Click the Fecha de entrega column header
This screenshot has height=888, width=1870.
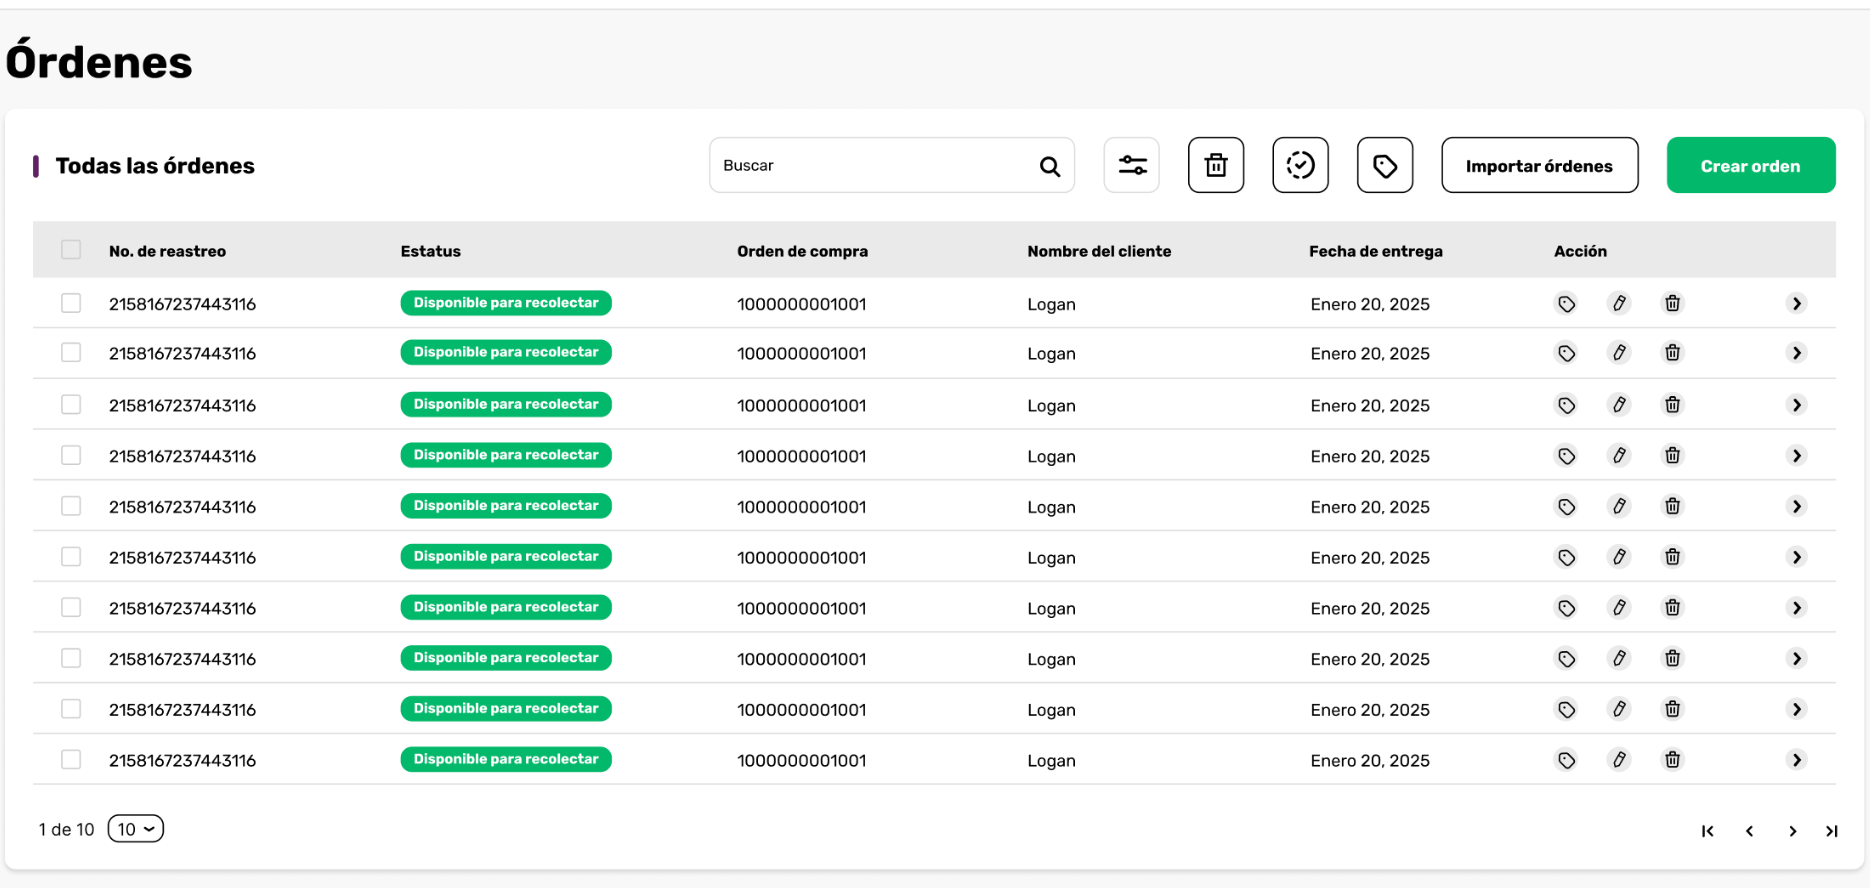(1376, 251)
